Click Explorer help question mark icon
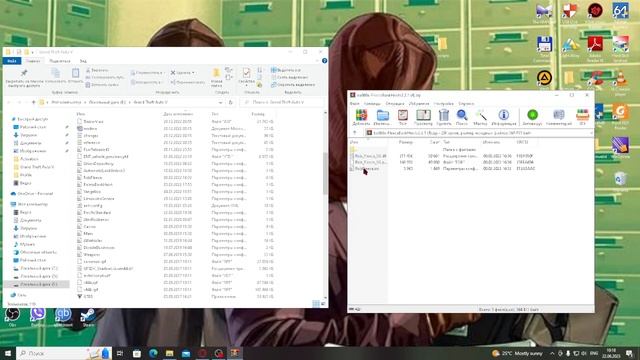640x360 pixels. [x=324, y=61]
